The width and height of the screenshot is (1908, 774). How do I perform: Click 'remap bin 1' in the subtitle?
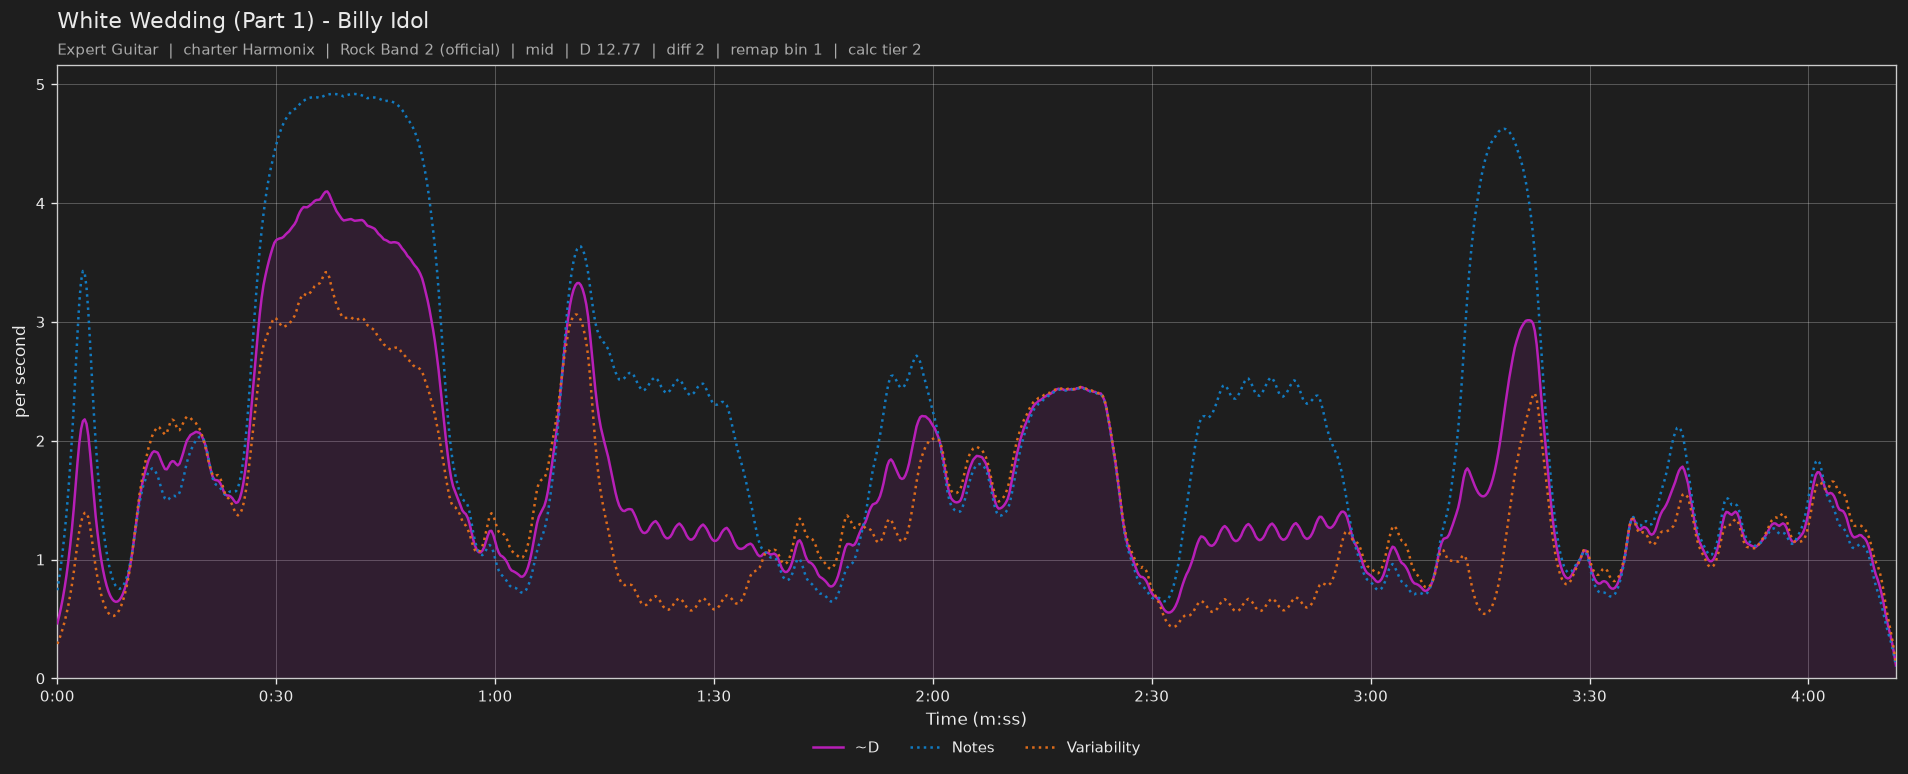tap(776, 50)
